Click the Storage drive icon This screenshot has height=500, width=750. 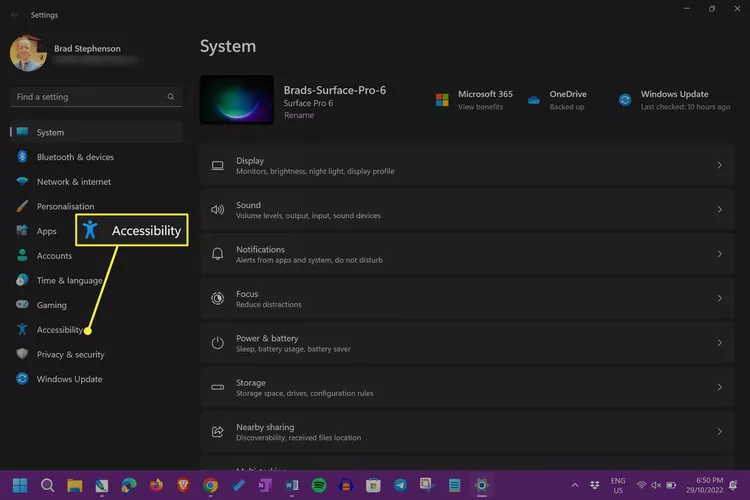[218, 387]
